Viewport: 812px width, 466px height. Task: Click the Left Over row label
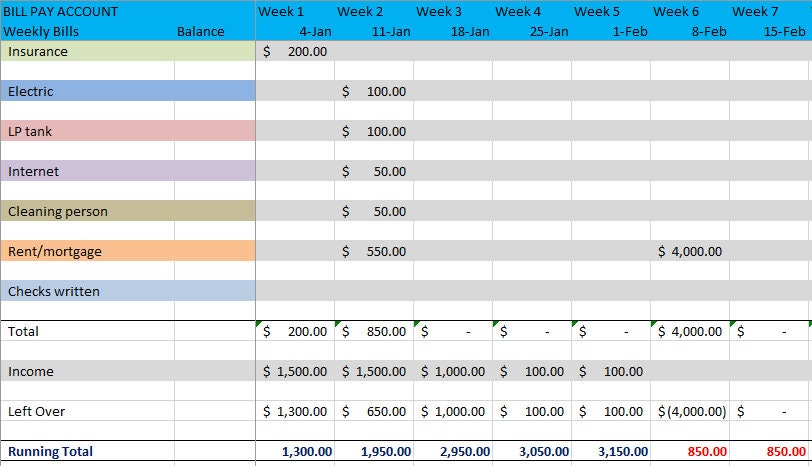click(36, 411)
